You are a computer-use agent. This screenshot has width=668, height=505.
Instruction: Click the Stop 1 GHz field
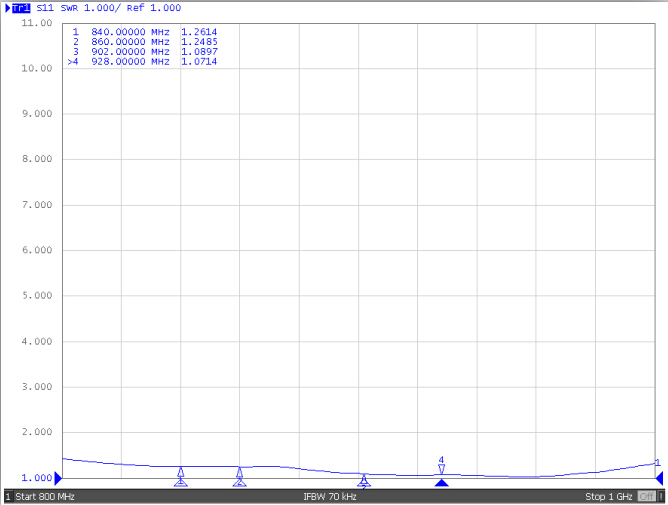tap(608, 496)
